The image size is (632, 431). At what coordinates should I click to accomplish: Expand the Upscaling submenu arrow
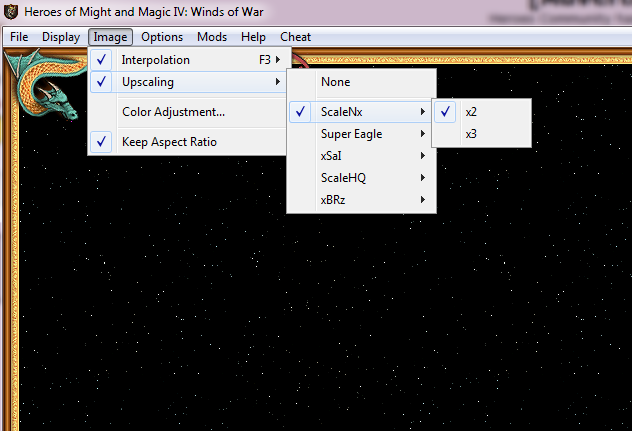tap(278, 82)
